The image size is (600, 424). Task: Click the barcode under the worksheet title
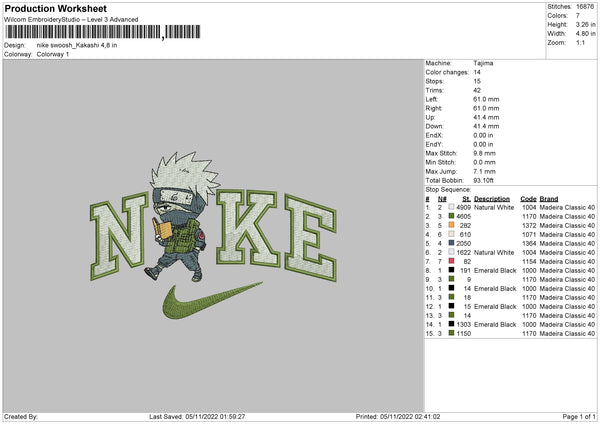click(103, 32)
